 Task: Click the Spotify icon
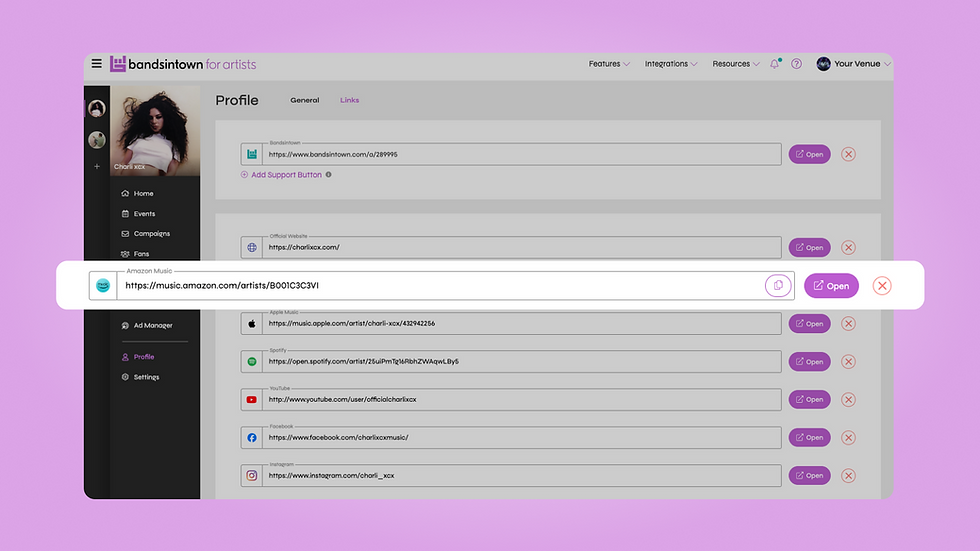coord(252,362)
